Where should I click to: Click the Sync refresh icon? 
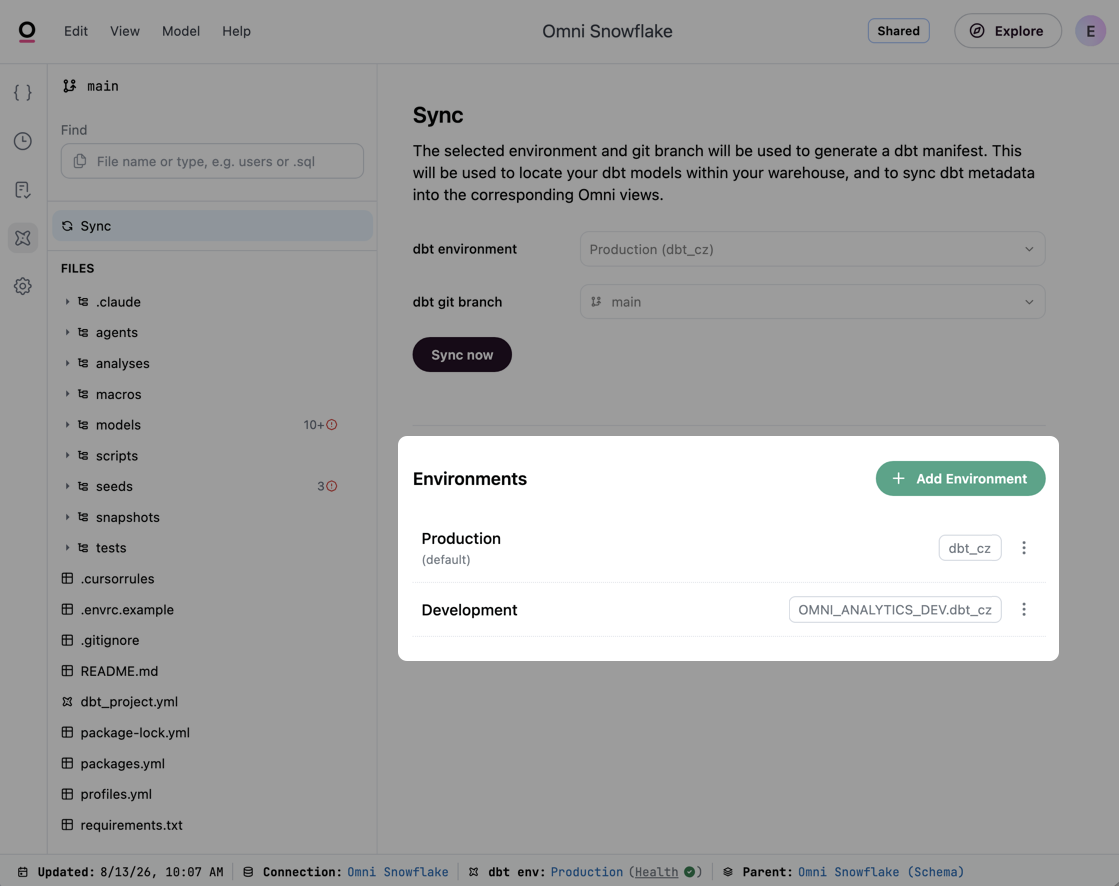[x=67, y=226]
